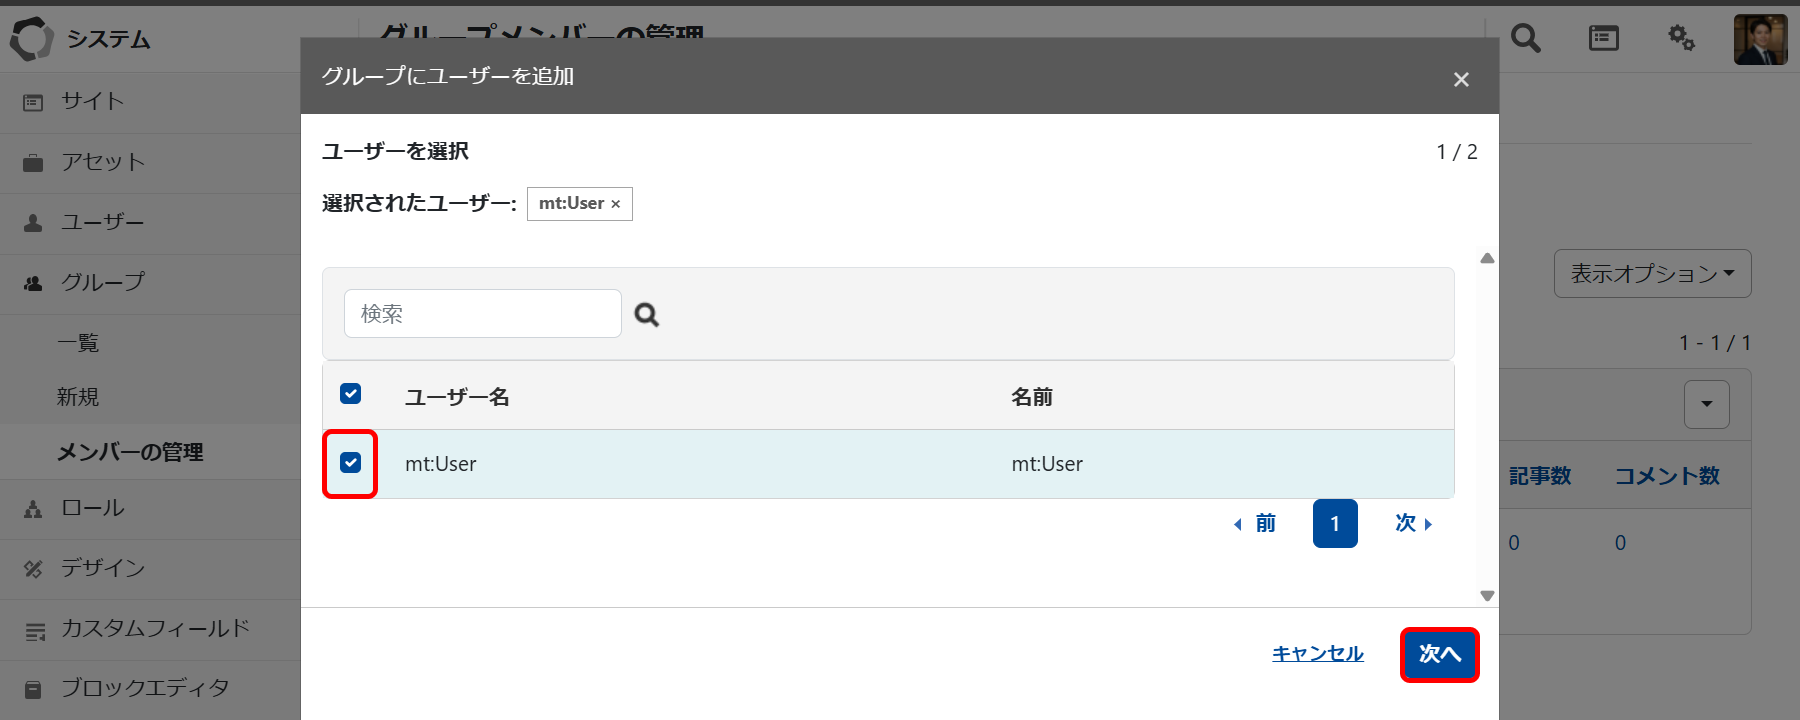
Task: Click the キャンセル link
Action: click(1317, 654)
